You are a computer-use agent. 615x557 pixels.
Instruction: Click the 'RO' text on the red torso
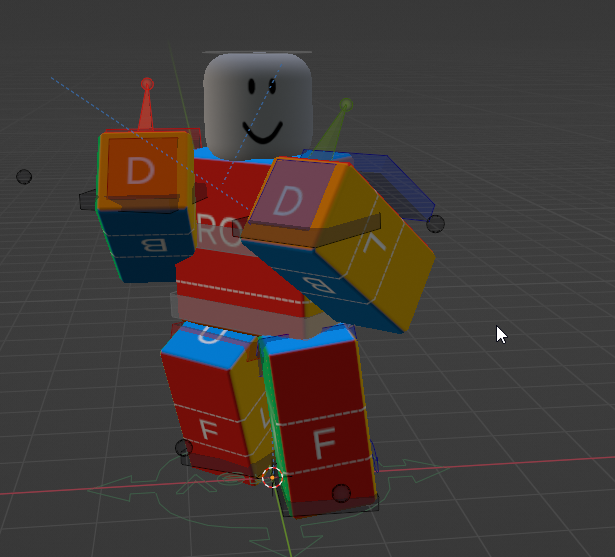(219, 231)
